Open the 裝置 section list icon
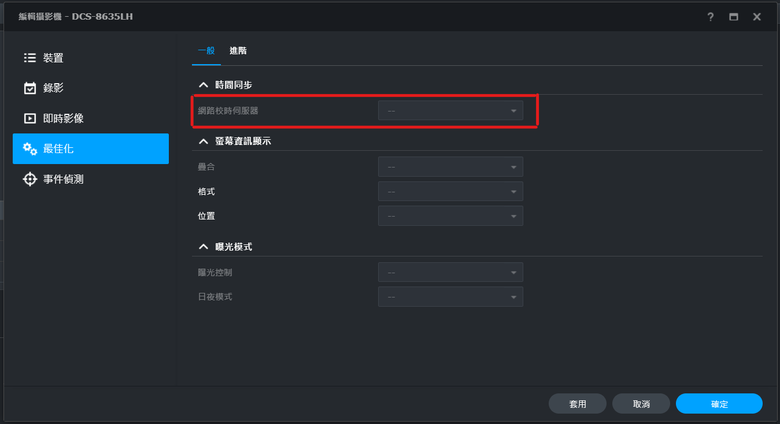The width and height of the screenshot is (780, 424). pos(30,58)
